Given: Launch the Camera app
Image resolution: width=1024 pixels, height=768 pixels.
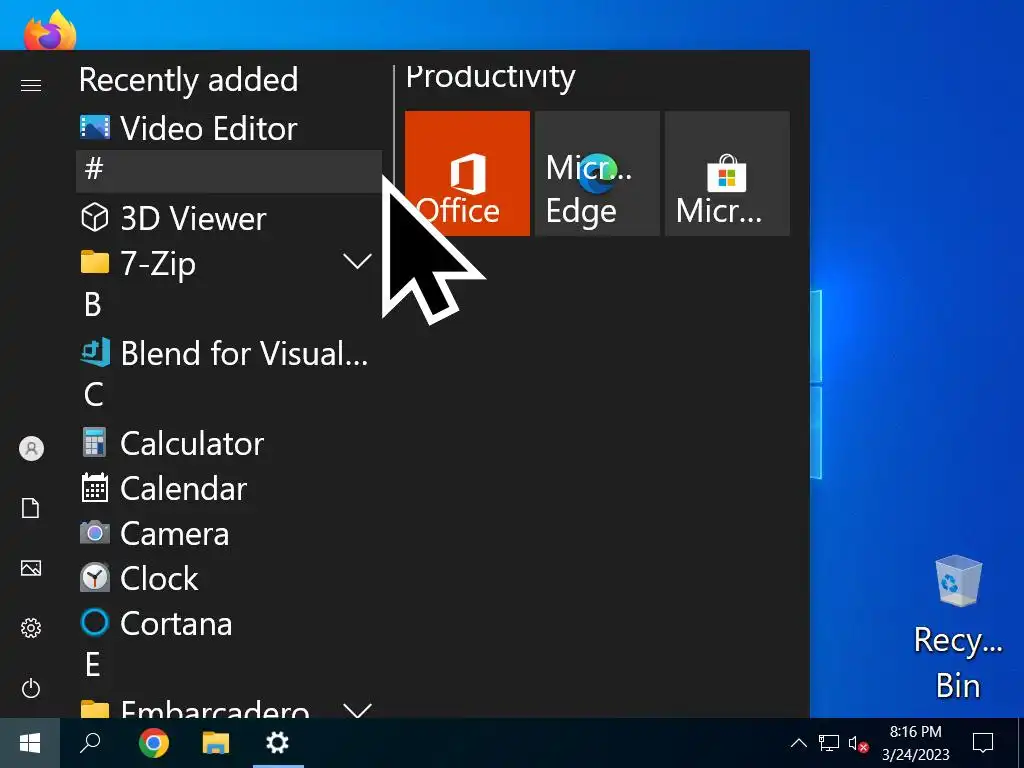Looking at the screenshot, I should click(x=229, y=534).
